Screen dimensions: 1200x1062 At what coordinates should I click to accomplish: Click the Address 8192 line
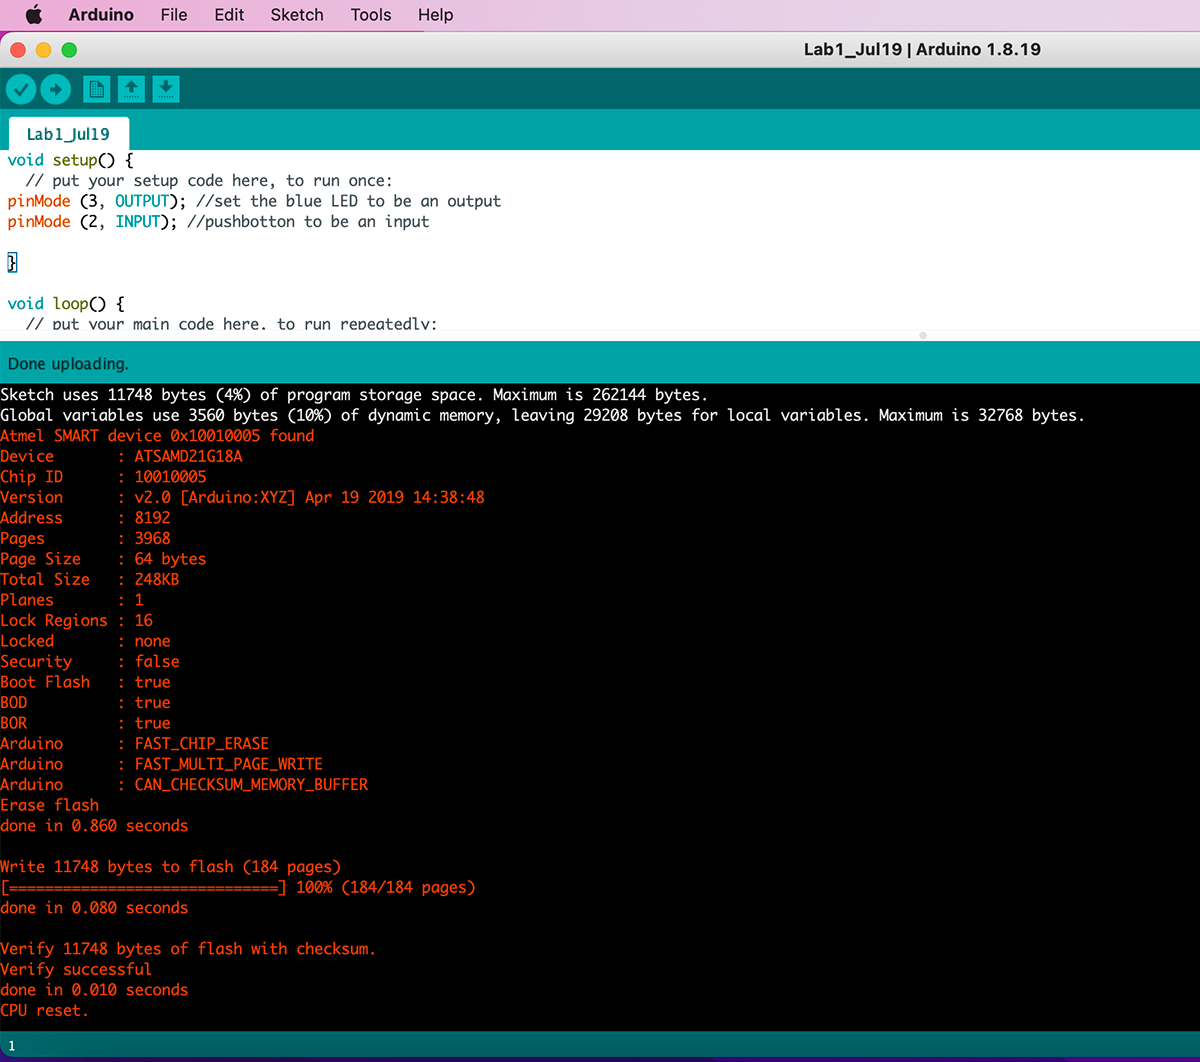tap(85, 518)
